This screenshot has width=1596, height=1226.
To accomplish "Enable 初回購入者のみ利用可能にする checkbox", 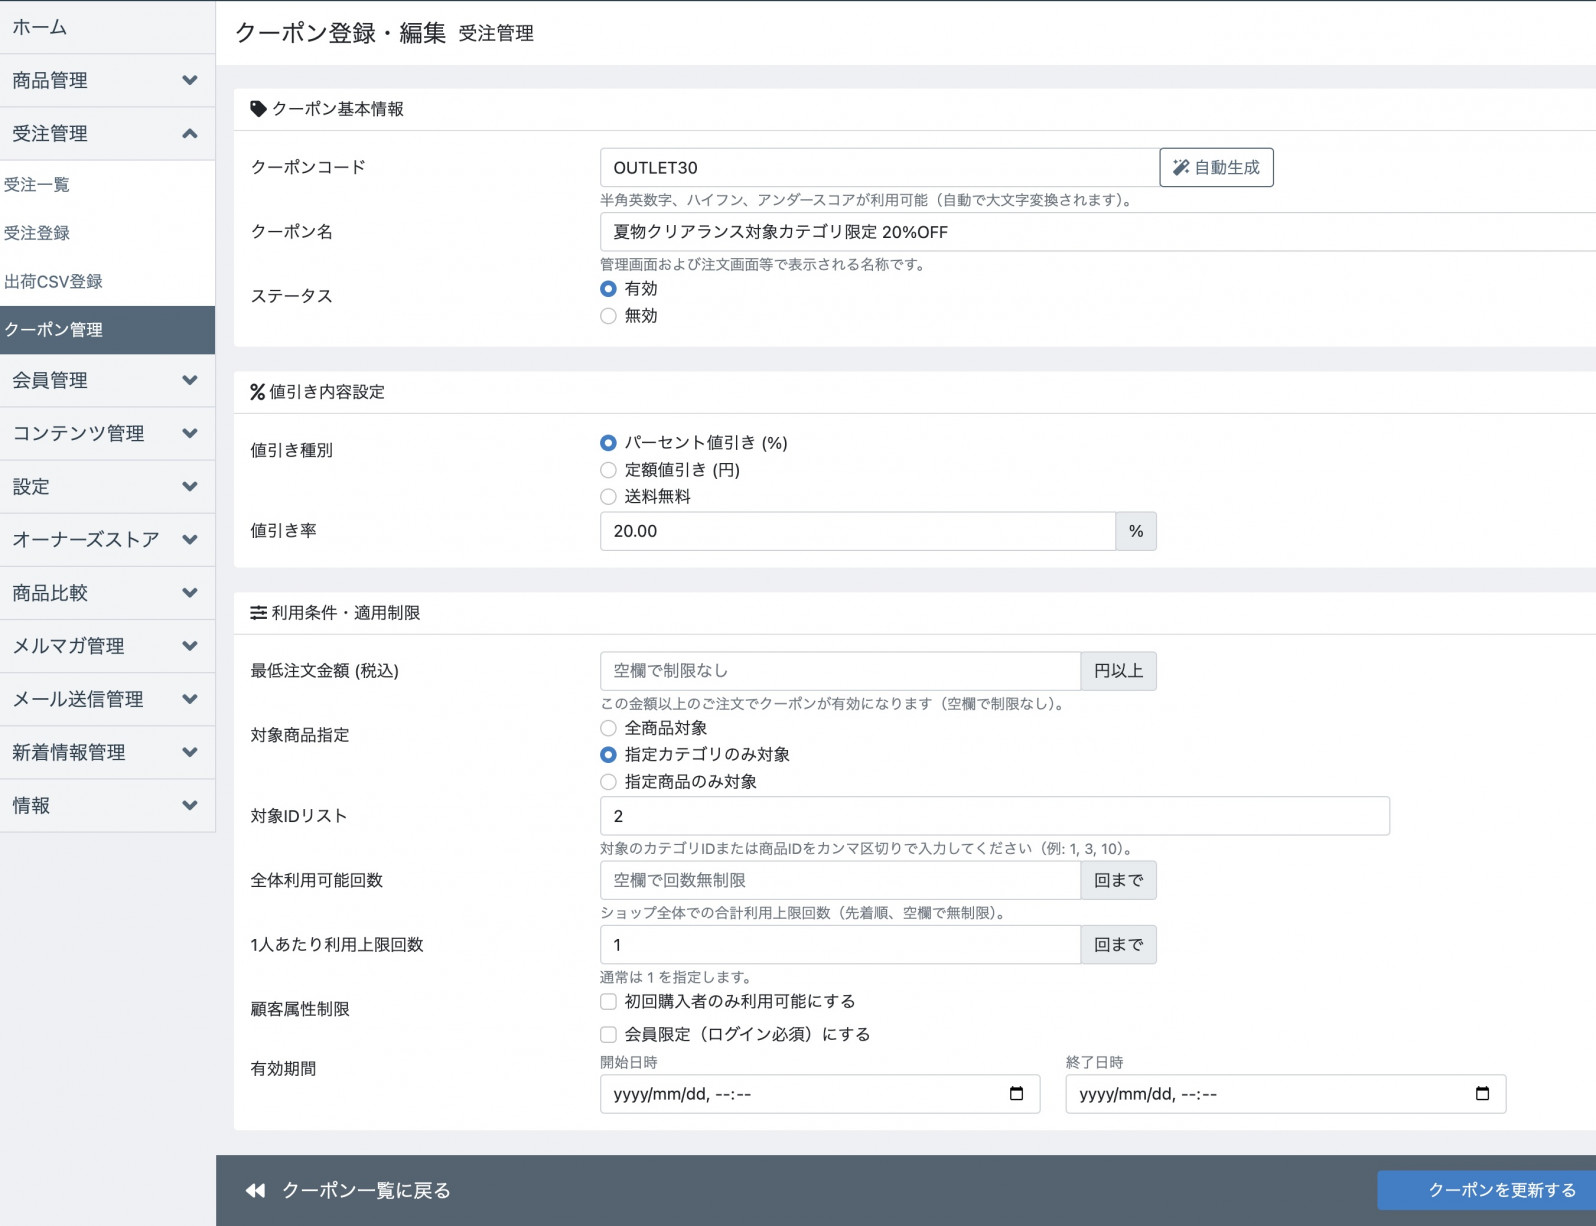I will point(608,1002).
